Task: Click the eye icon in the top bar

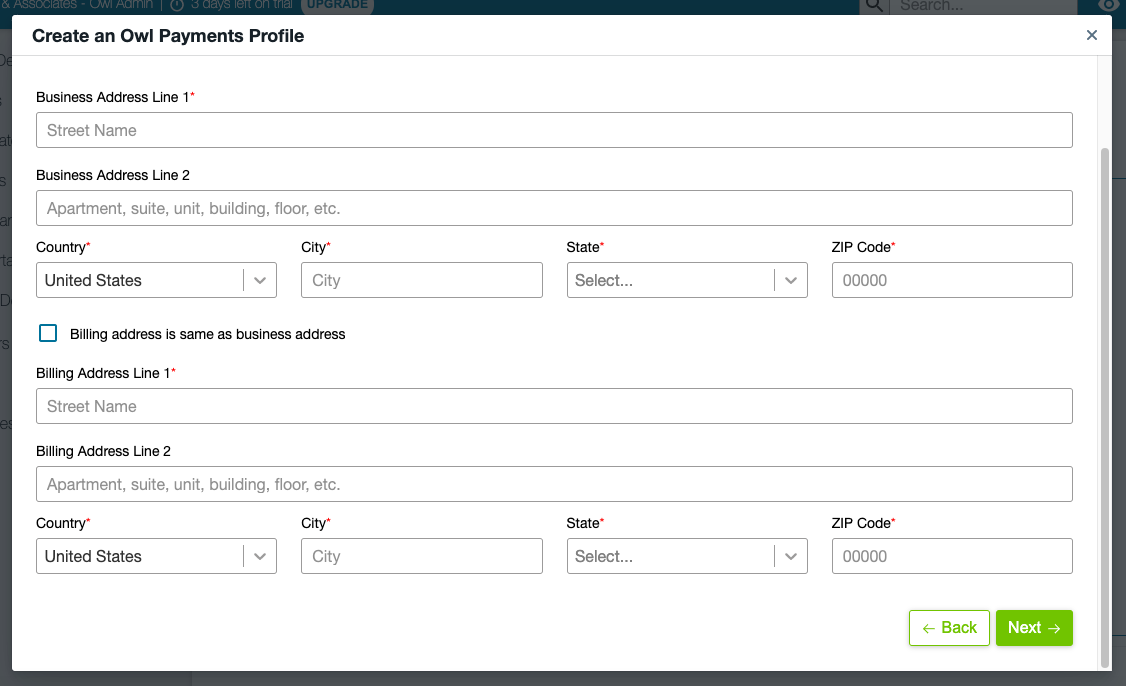Action: click(1109, 5)
